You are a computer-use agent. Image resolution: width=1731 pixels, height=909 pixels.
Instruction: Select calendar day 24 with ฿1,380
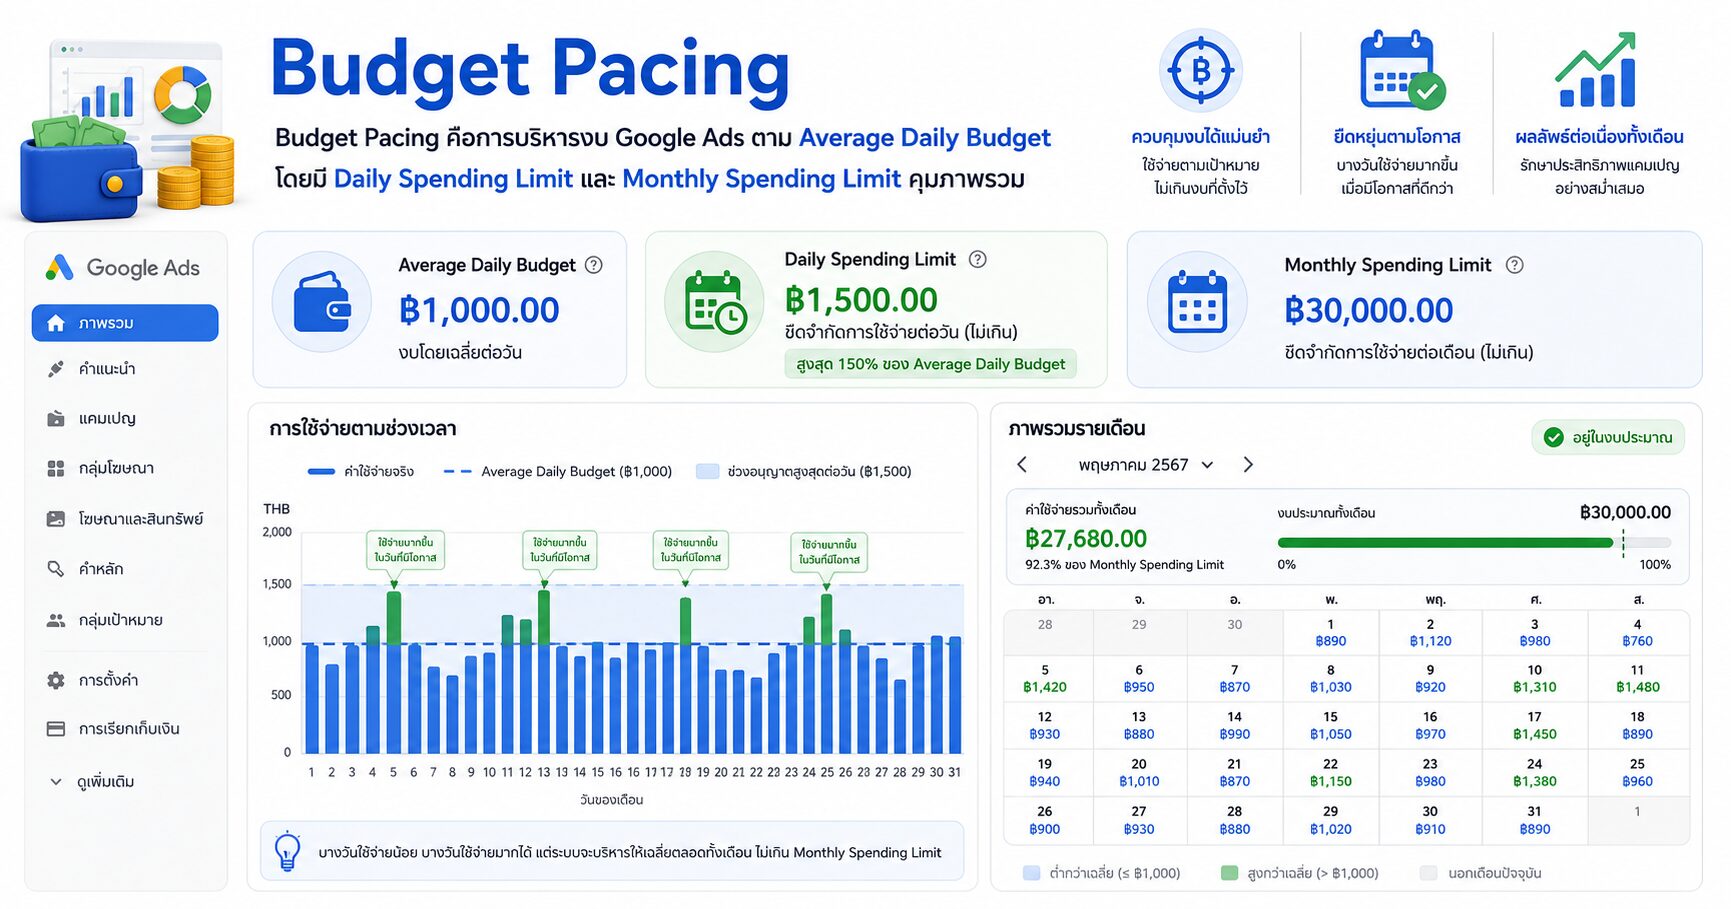pyautogui.click(x=1534, y=773)
